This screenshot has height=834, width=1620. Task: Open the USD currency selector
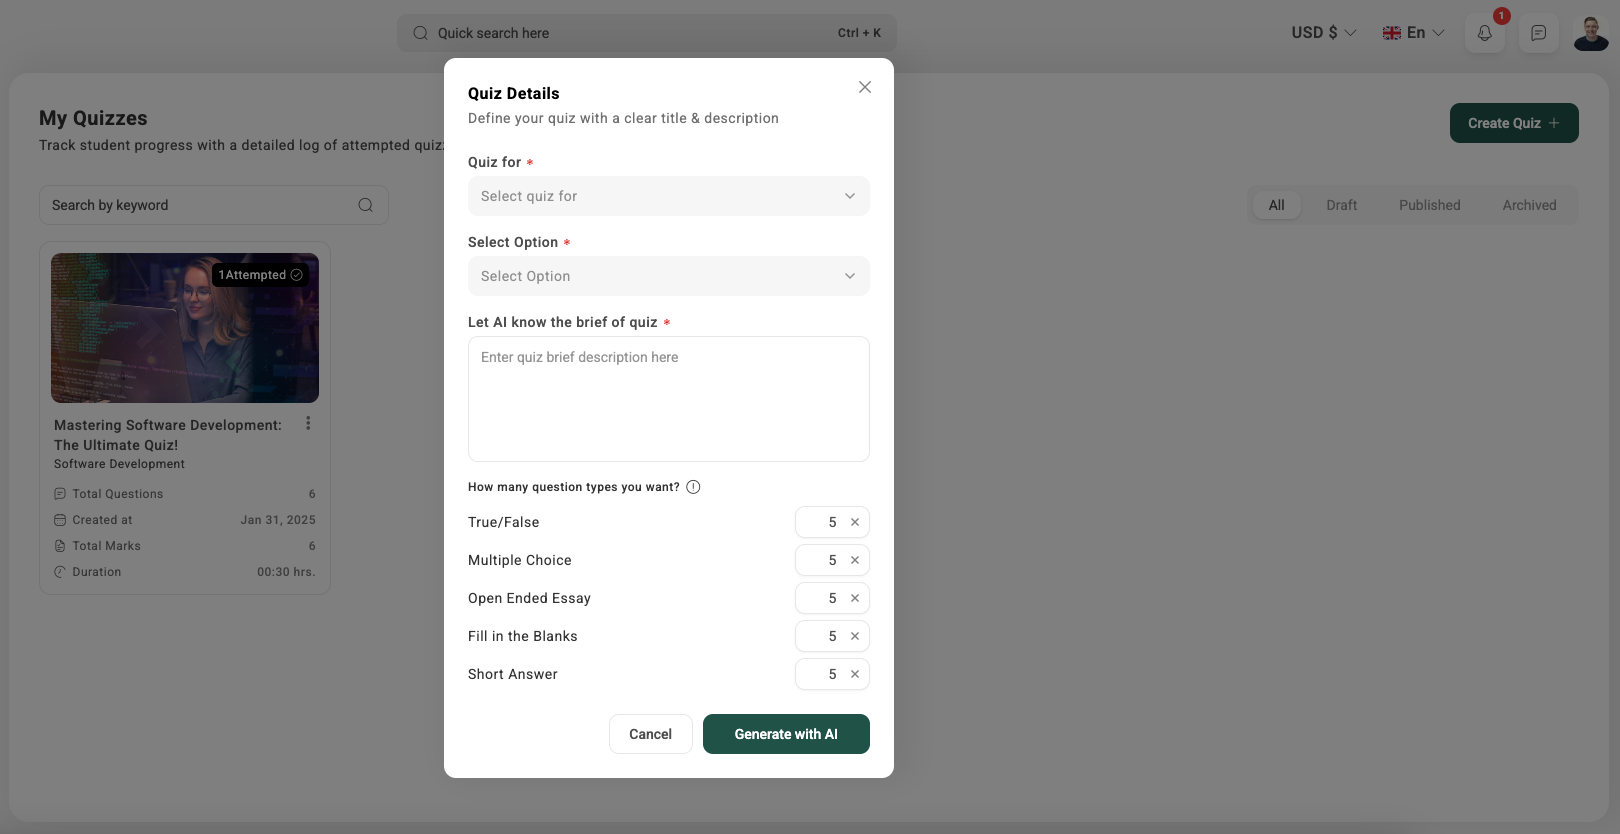(1323, 33)
